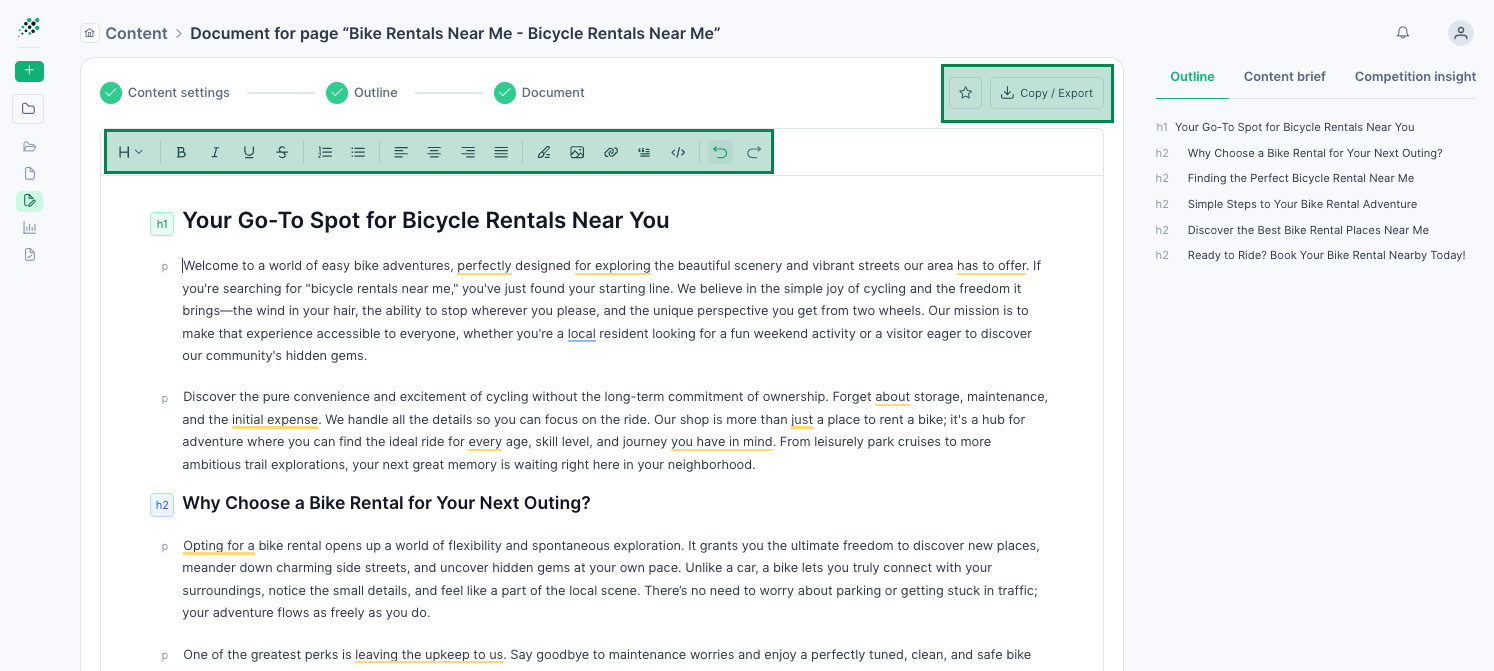Click the underlined phrase 'Opting for a'
This screenshot has width=1494, height=671.
click(219, 546)
